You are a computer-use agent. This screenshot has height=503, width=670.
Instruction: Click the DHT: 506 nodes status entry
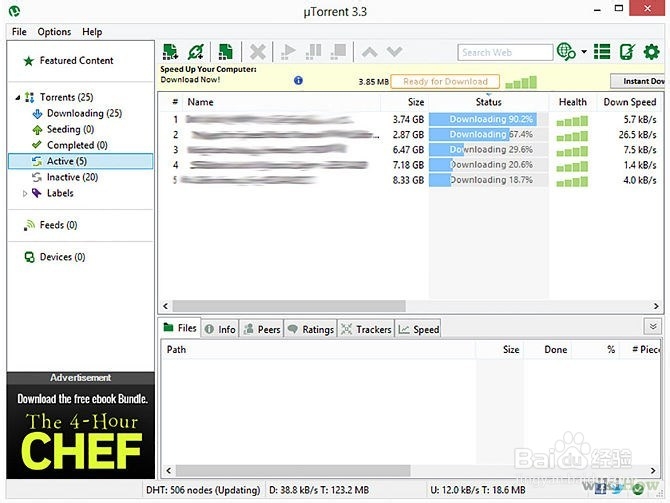(x=203, y=490)
